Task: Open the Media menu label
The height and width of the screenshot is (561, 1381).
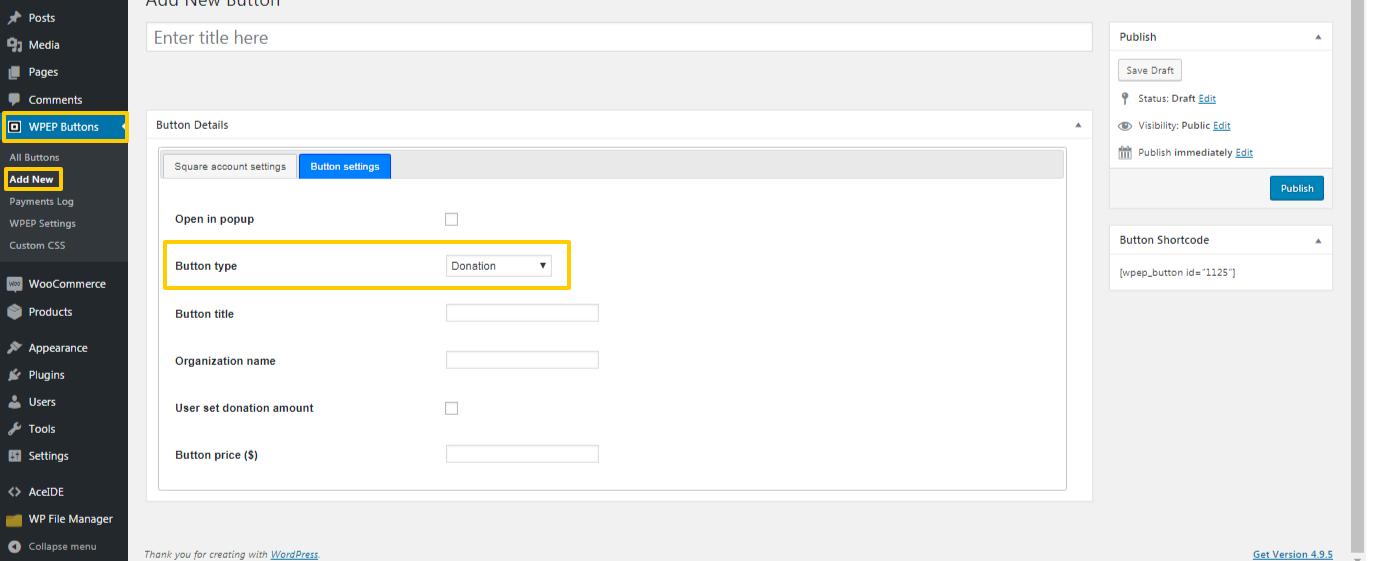Action: coord(44,45)
